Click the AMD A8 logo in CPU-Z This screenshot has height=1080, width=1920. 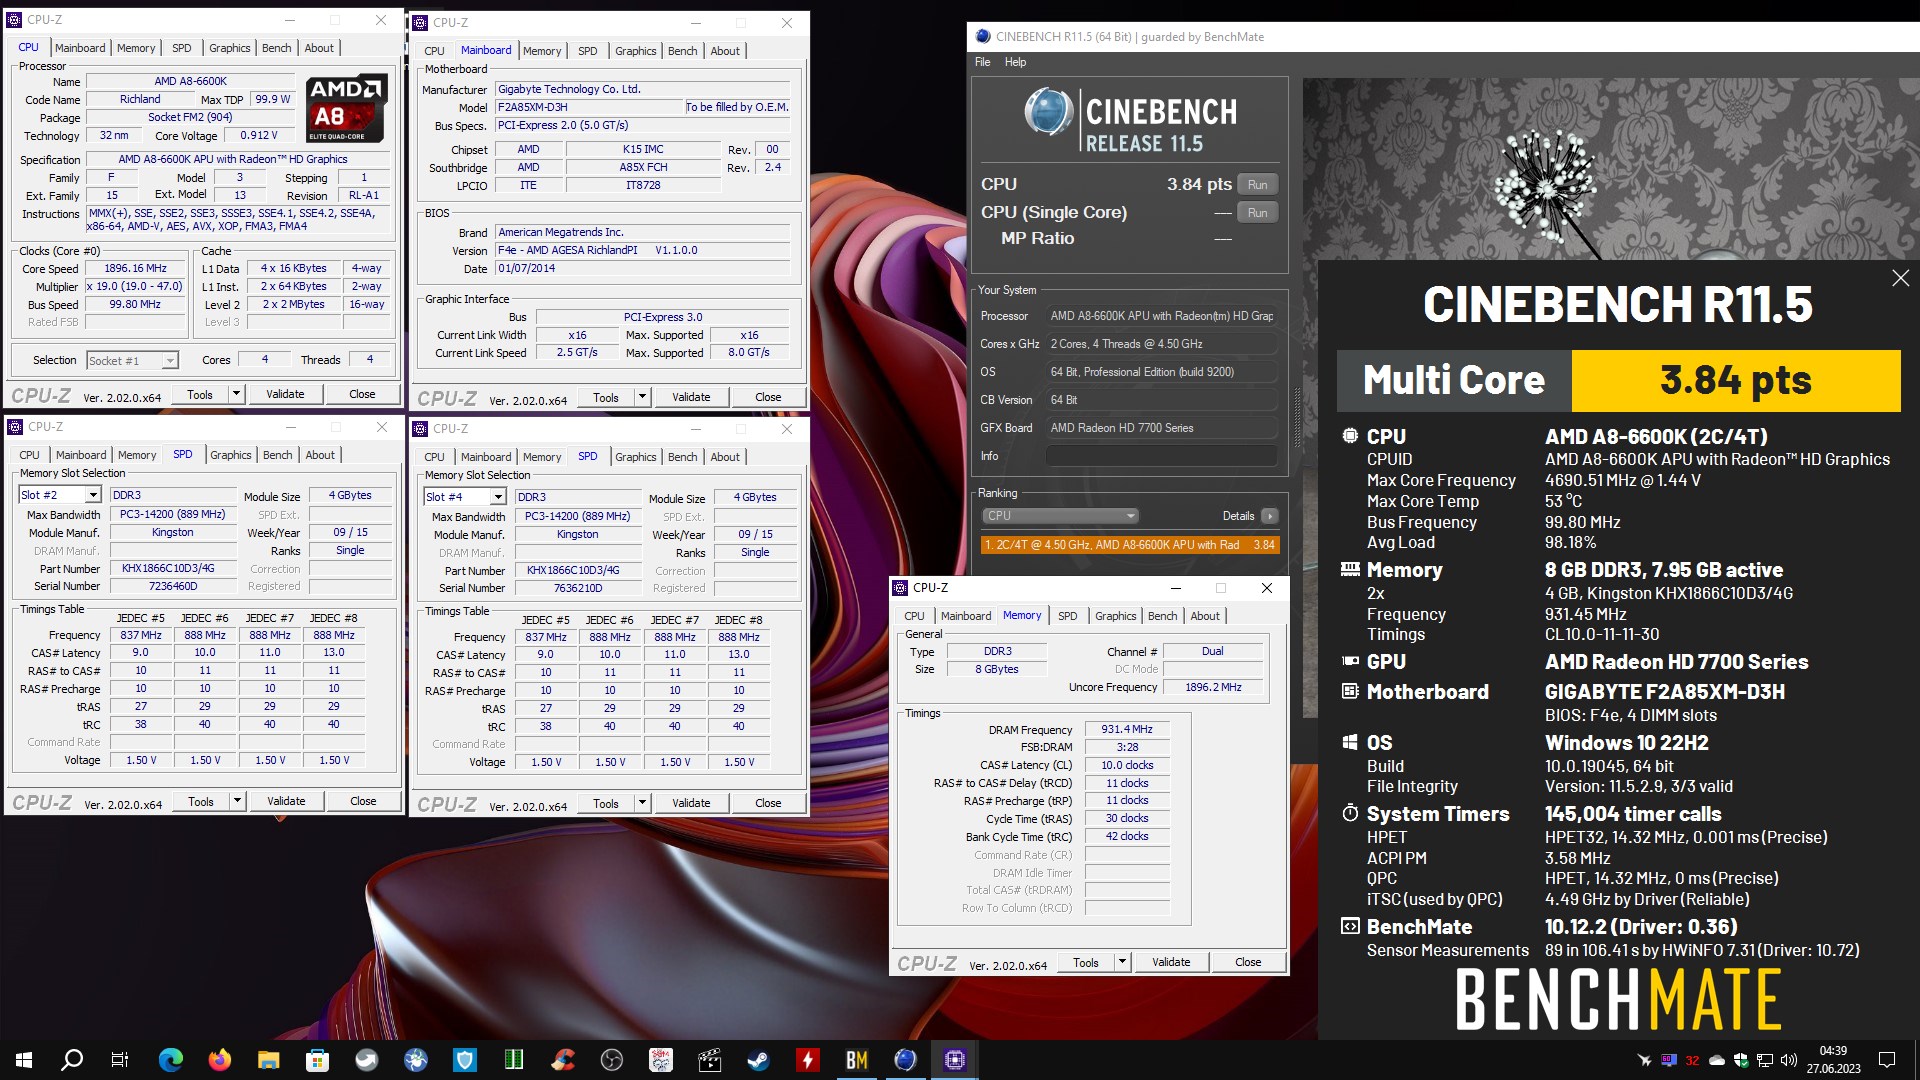point(347,108)
